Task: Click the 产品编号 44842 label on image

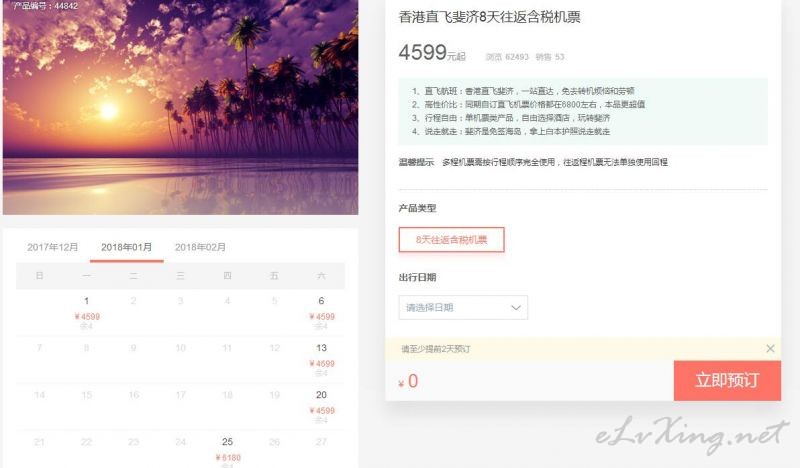Action: [45, 6]
